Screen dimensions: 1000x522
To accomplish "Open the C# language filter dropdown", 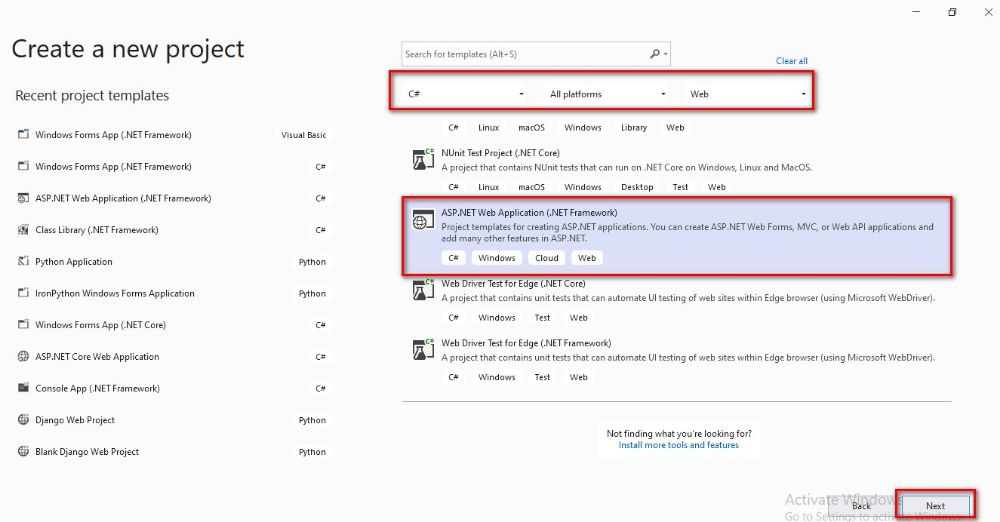I will pos(466,94).
